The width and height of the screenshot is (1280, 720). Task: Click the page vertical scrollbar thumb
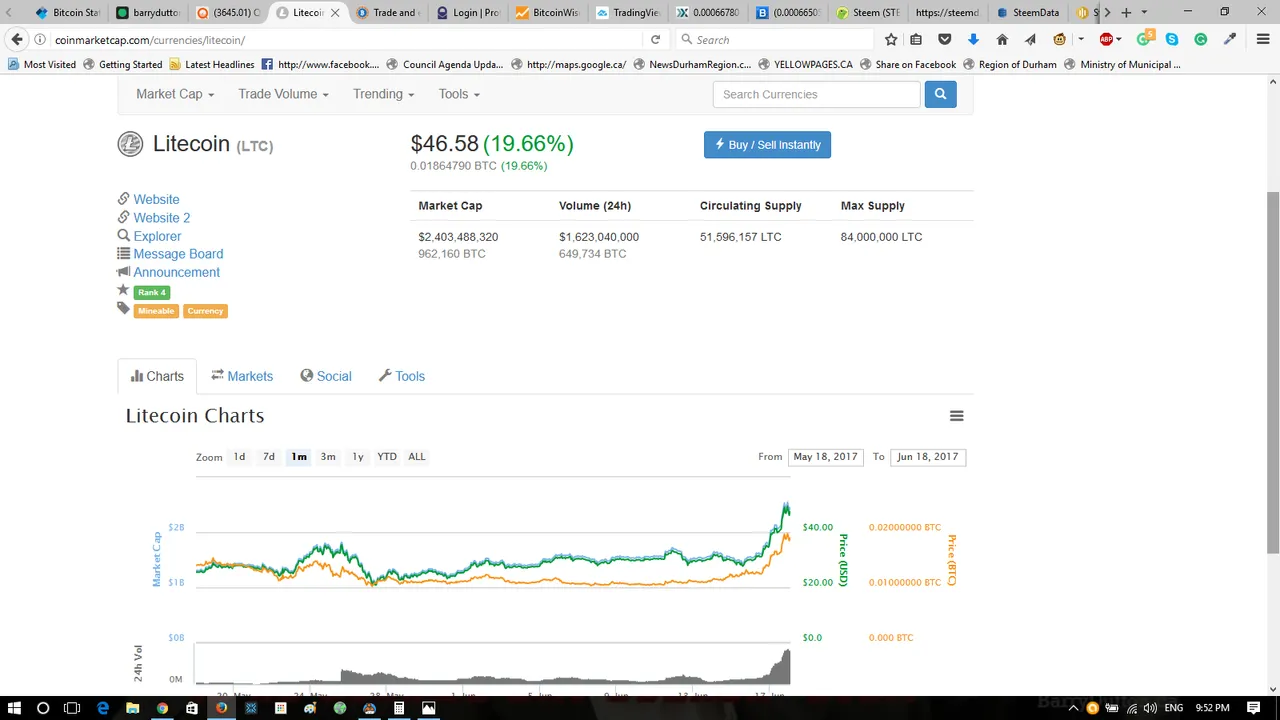pyautogui.click(x=1273, y=370)
